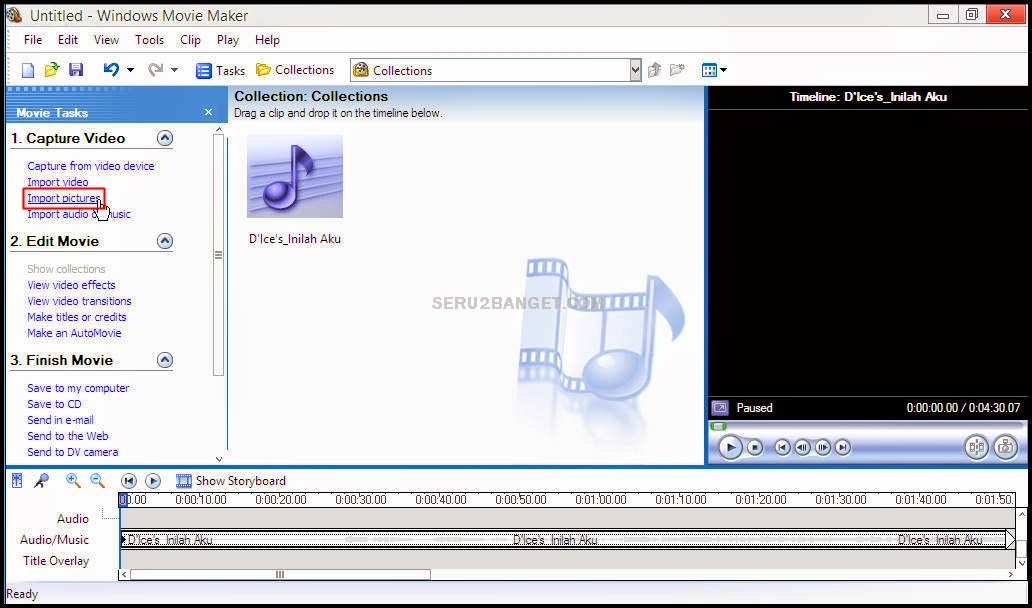Switch to Show Storyboard view
The height and width of the screenshot is (608, 1032).
pyautogui.click(x=231, y=481)
